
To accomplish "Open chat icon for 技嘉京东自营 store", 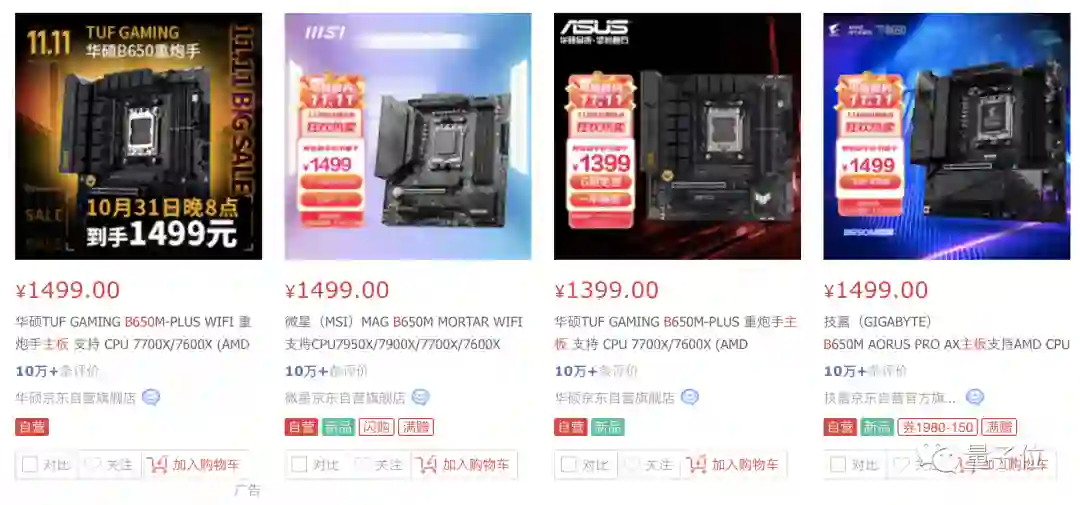I will point(974,398).
